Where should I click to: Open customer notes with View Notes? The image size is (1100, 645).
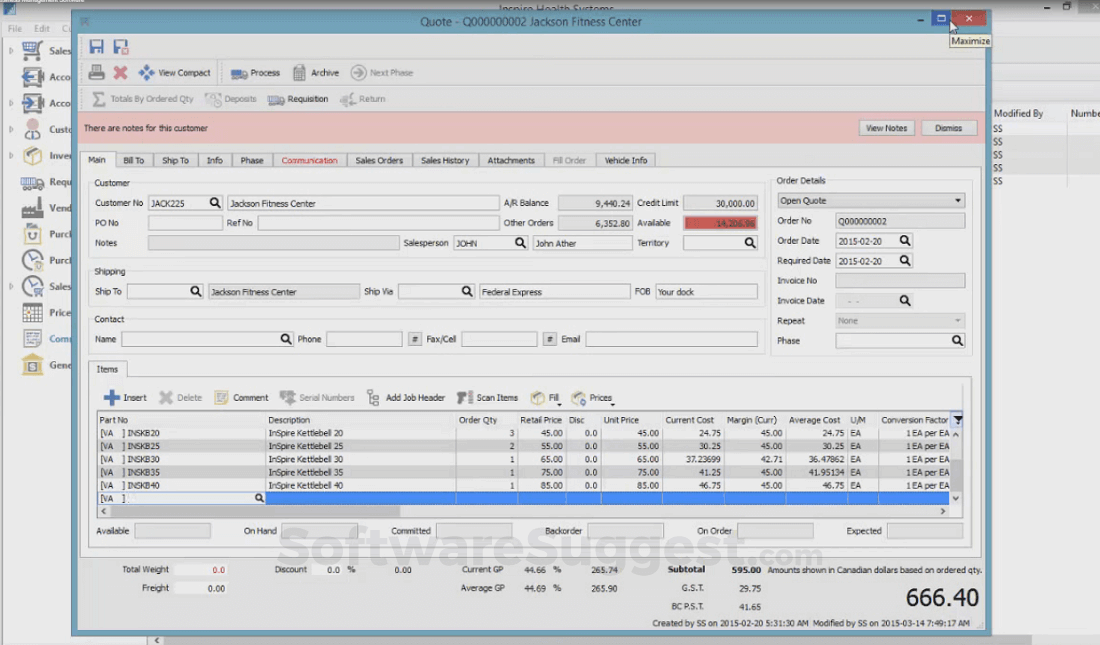click(886, 128)
